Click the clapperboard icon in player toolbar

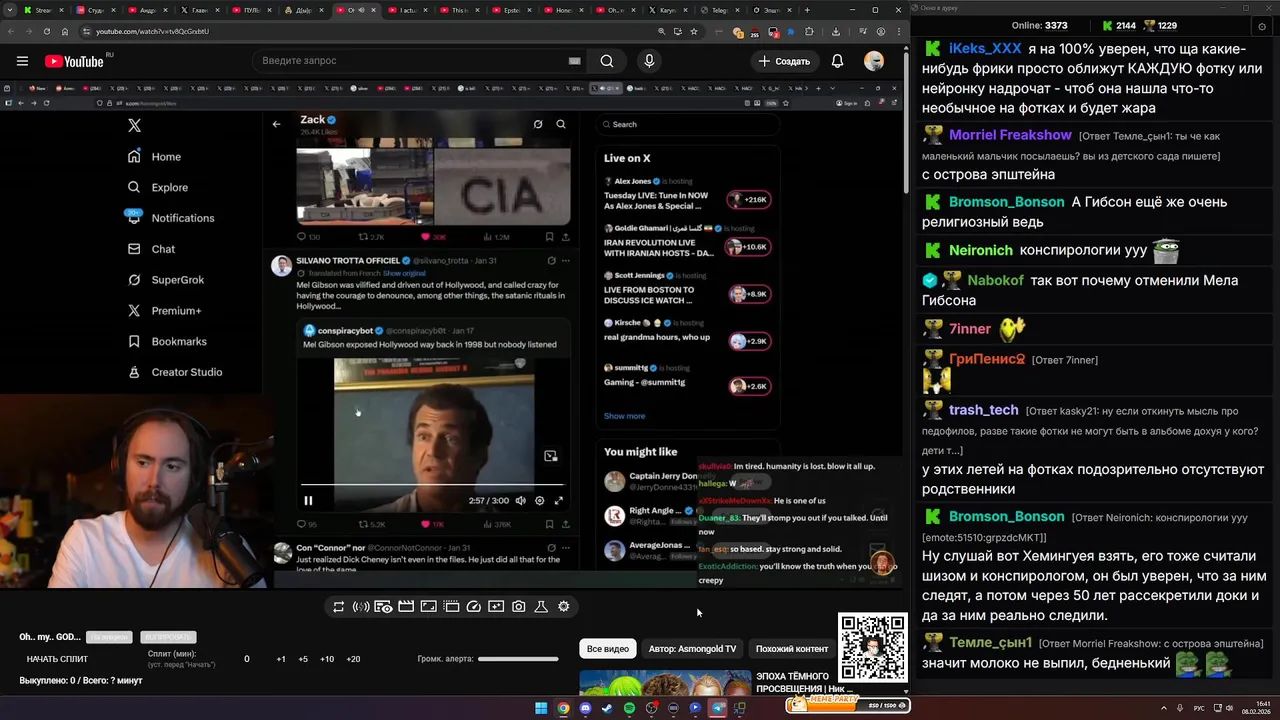(406, 607)
